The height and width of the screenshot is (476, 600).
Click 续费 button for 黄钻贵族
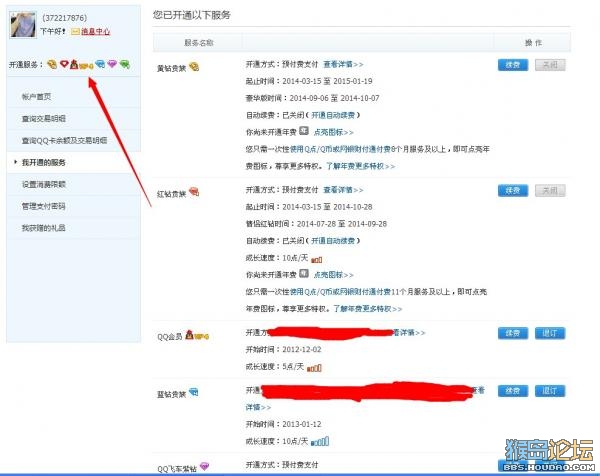(513, 65)
